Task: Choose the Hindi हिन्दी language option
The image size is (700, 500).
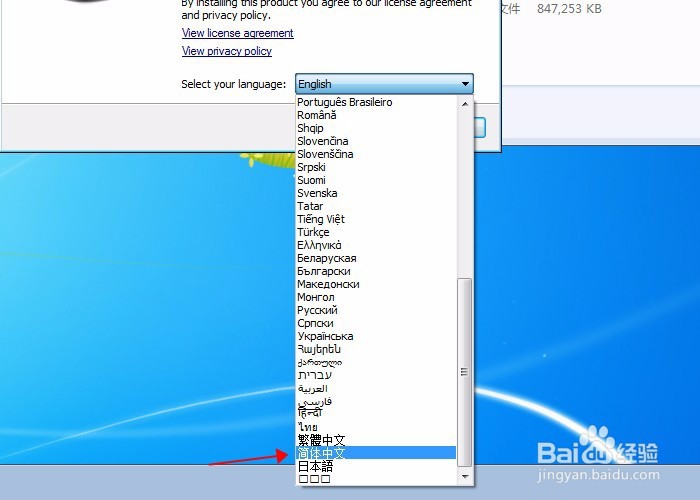Action: [x=376, y=414]
